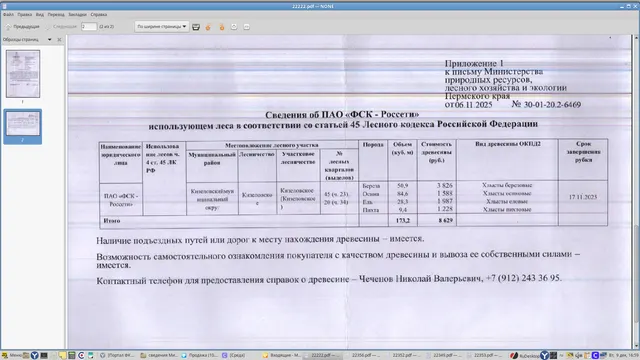Viewport: 640px width, 360px height.
Task: Click the Хлысты березовые table cell
Action: click(x=507, y=185)
